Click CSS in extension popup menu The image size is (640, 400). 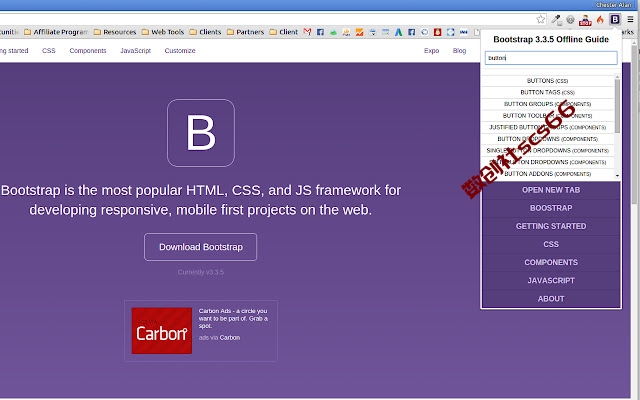click(x=551, y=244)
